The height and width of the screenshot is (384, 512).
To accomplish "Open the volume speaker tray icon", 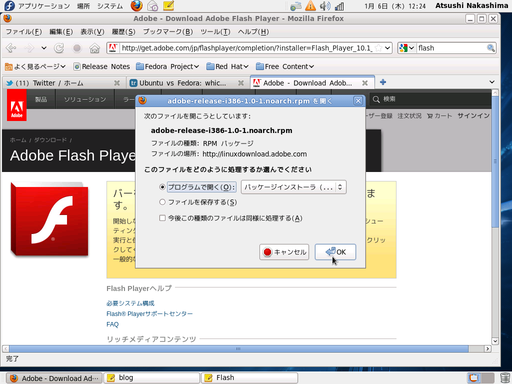I will click(324, 6).
